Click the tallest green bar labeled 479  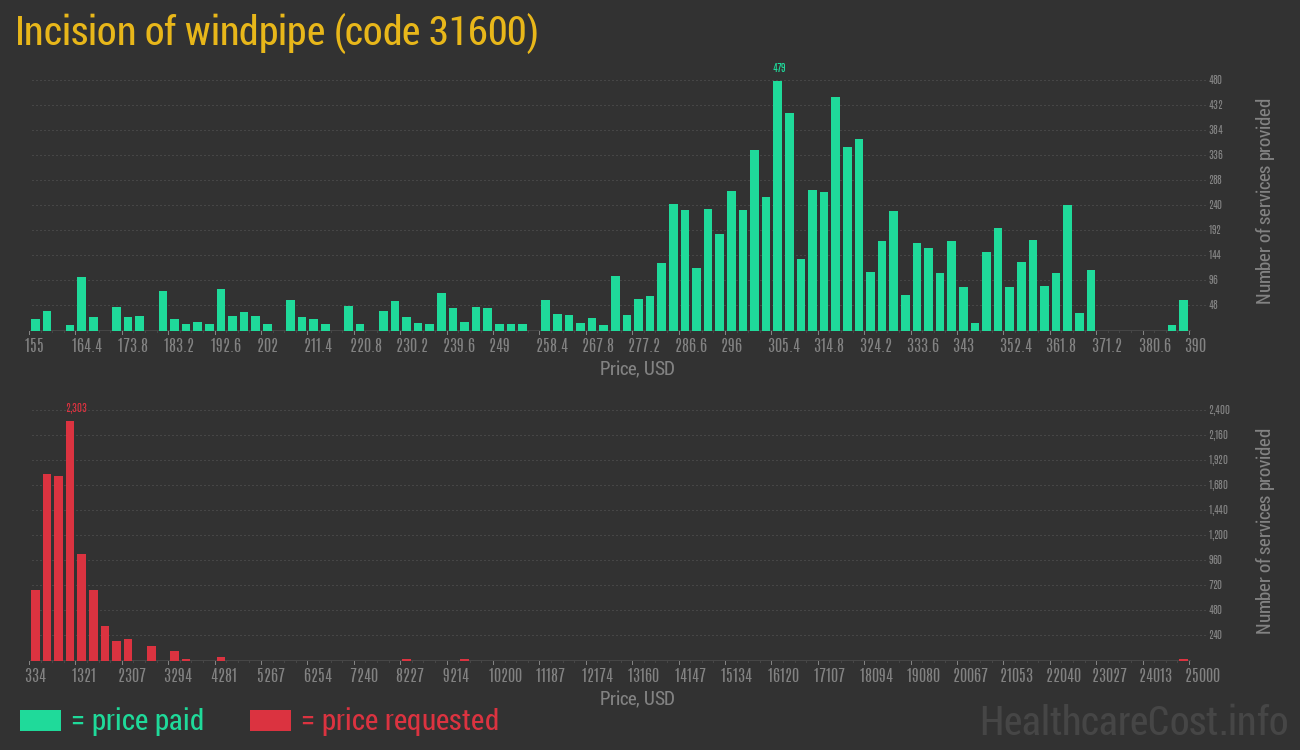(778, 205)
